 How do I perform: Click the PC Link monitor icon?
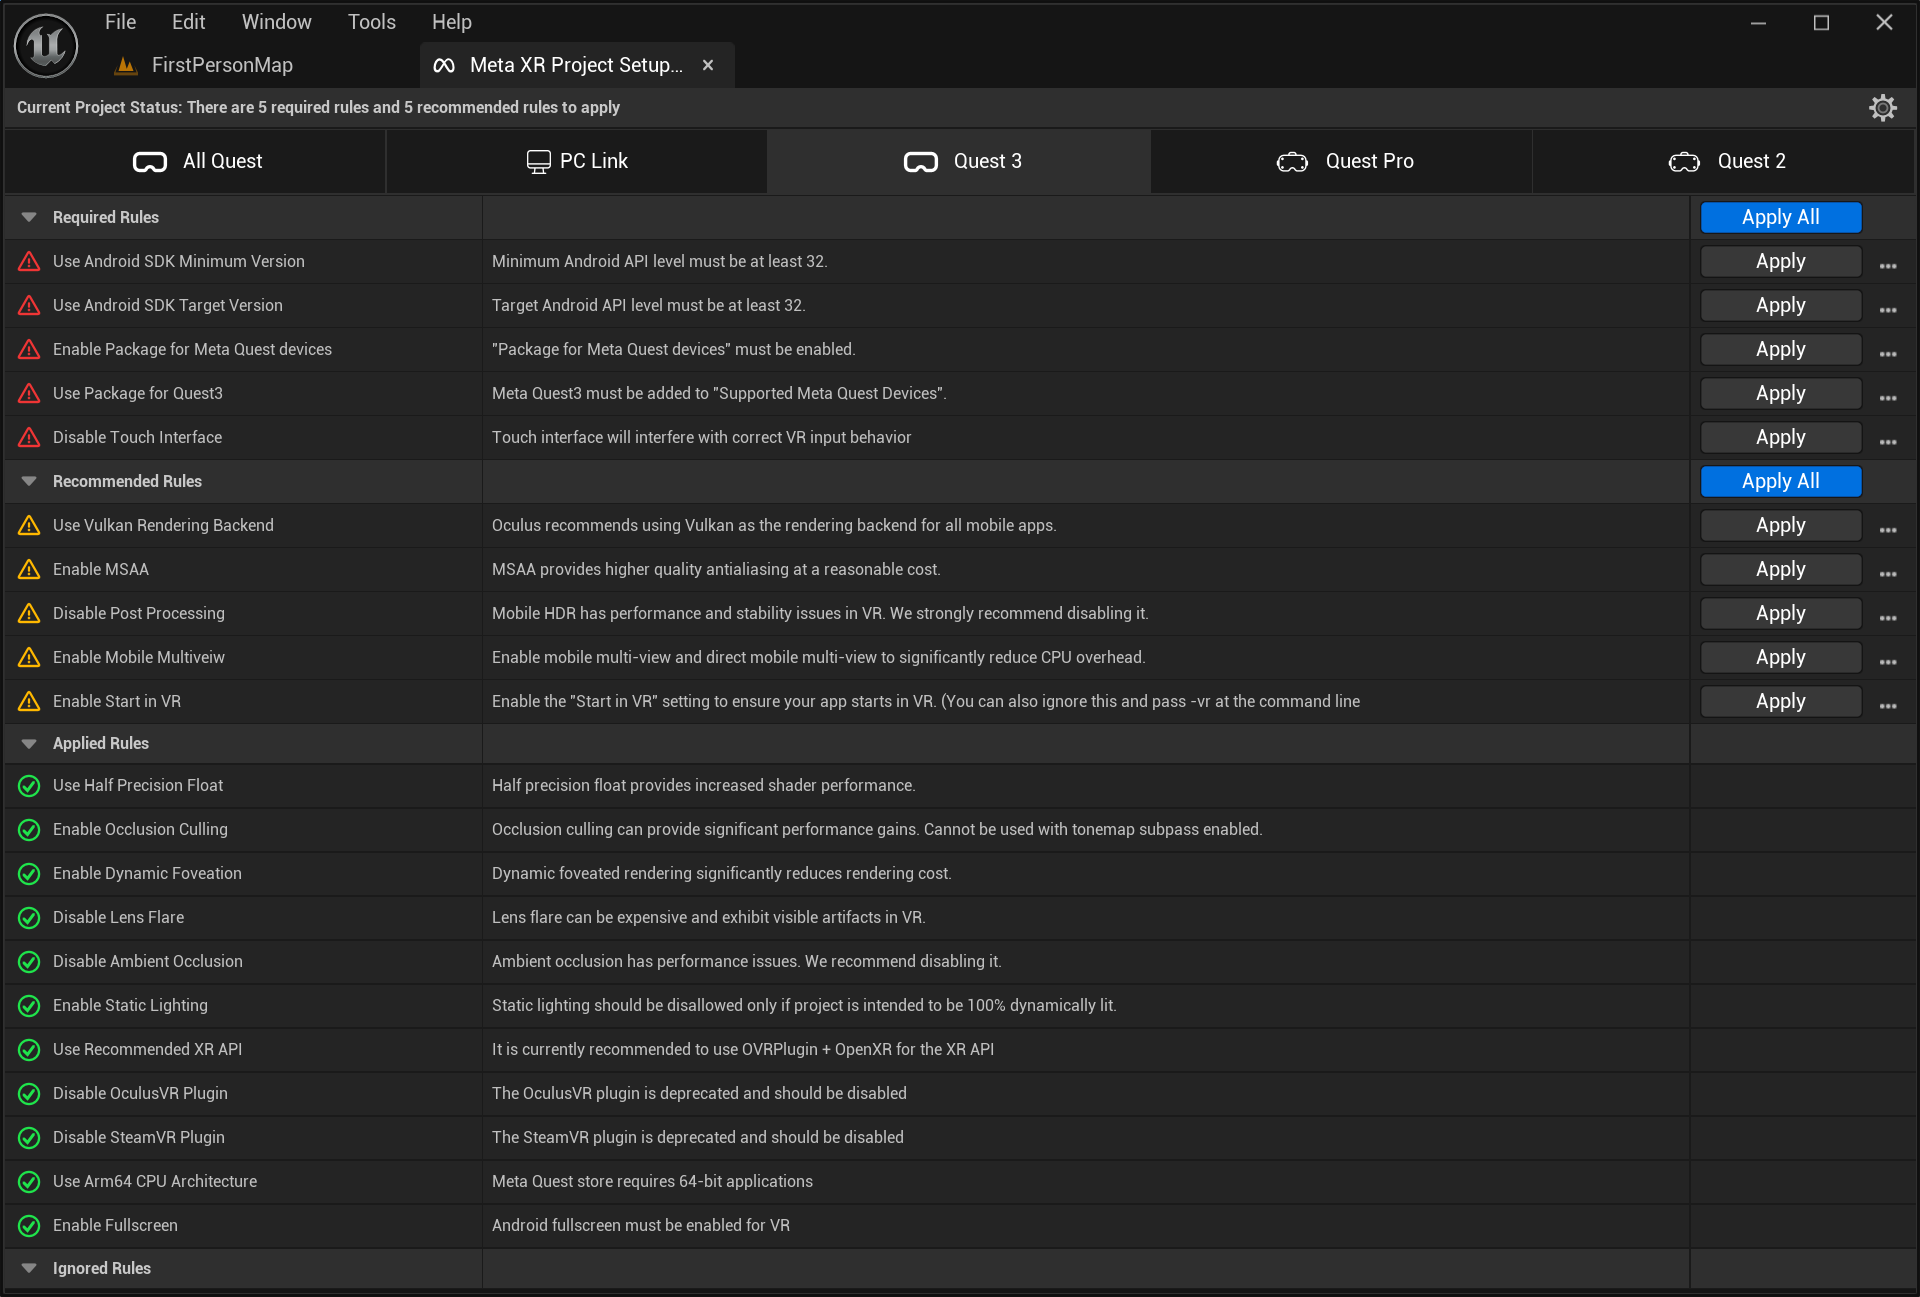tap(538, 160)
